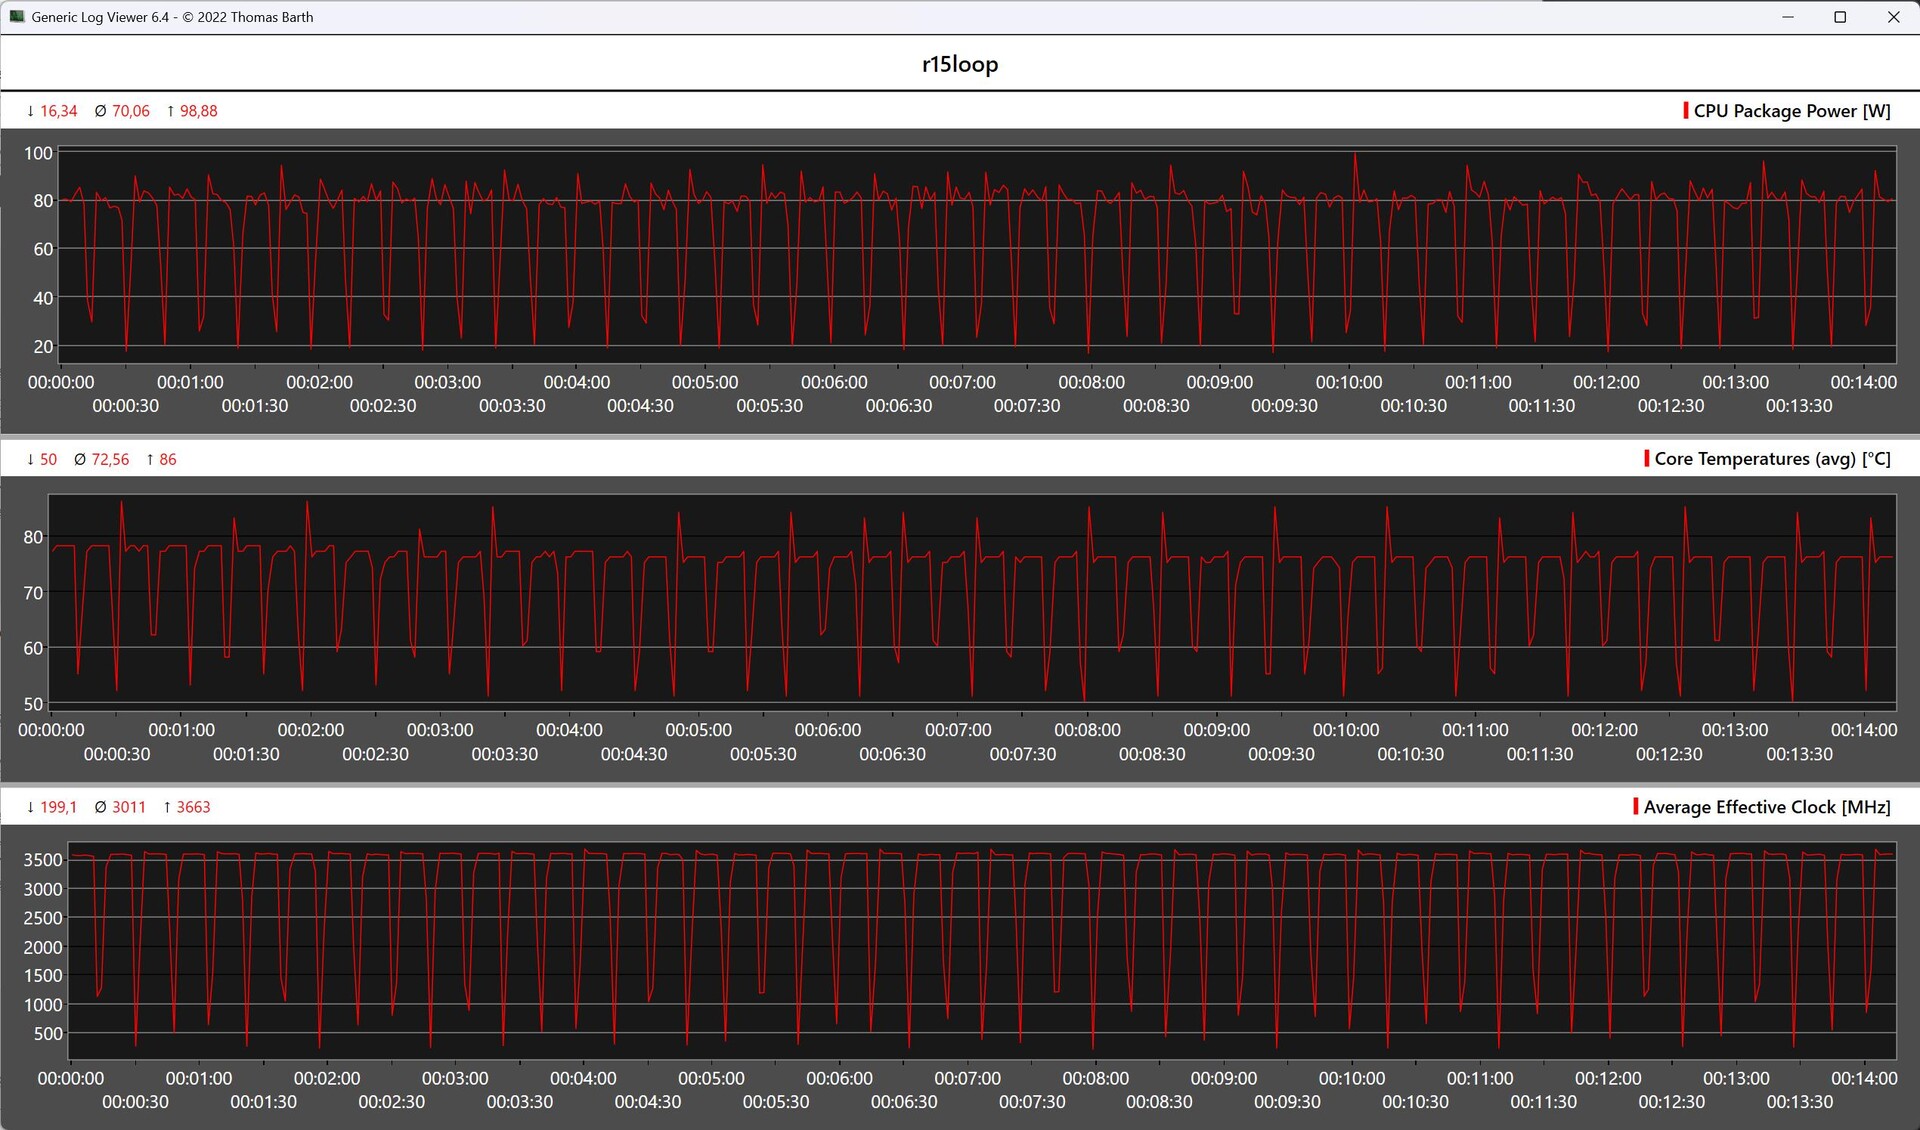Click the Generic Log Viewer app icon
1920x1130 pixels.
[x=16, y=17]
